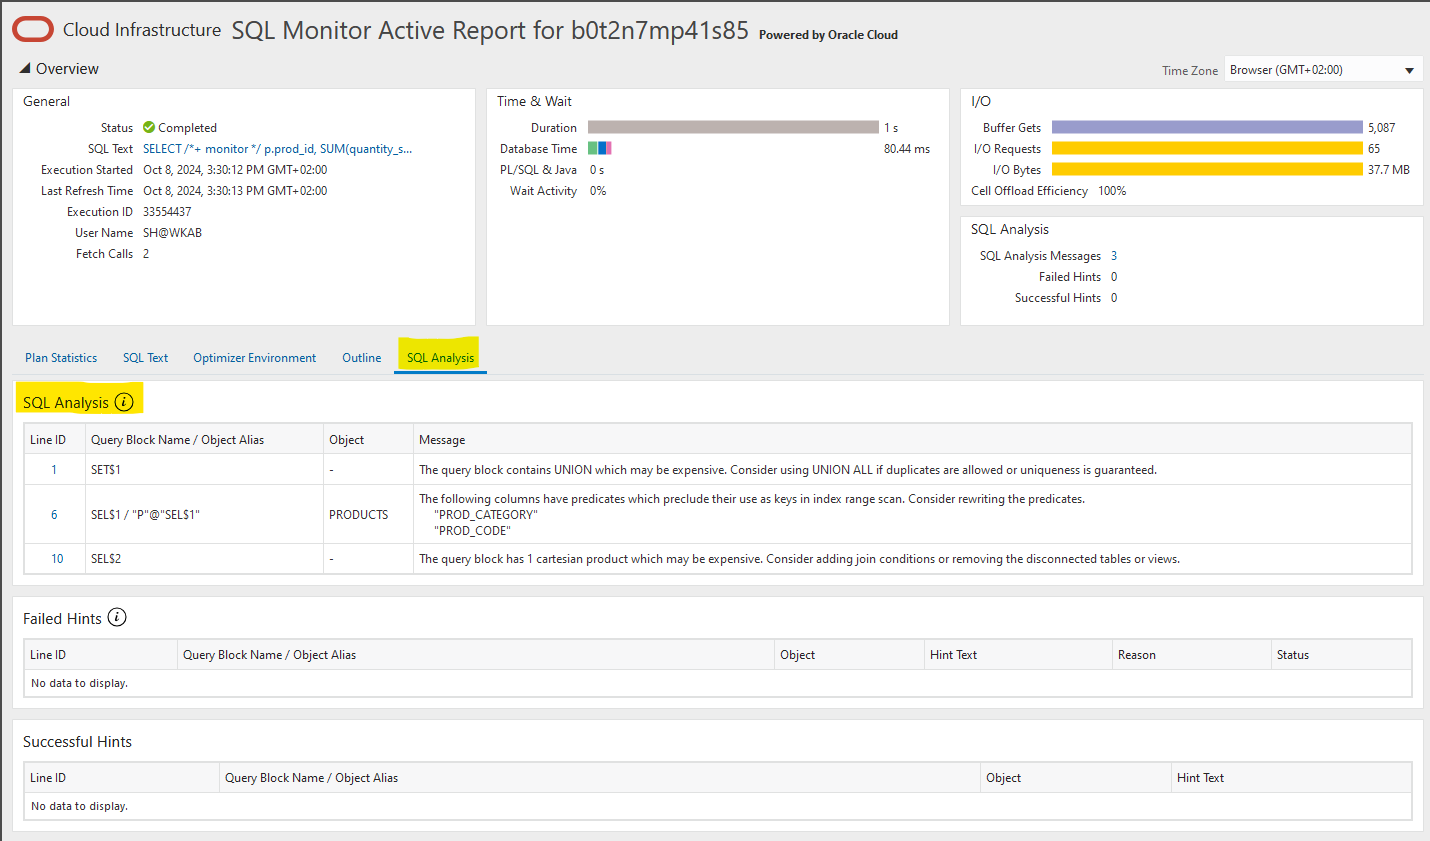
Task: Collapse the Overview section
Action: [x=24, y=68]
